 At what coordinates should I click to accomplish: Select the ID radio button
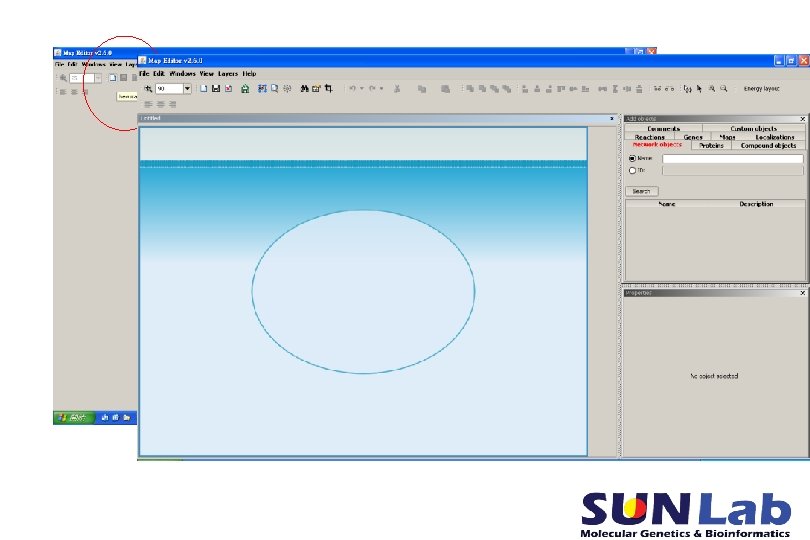pos(632,170)
